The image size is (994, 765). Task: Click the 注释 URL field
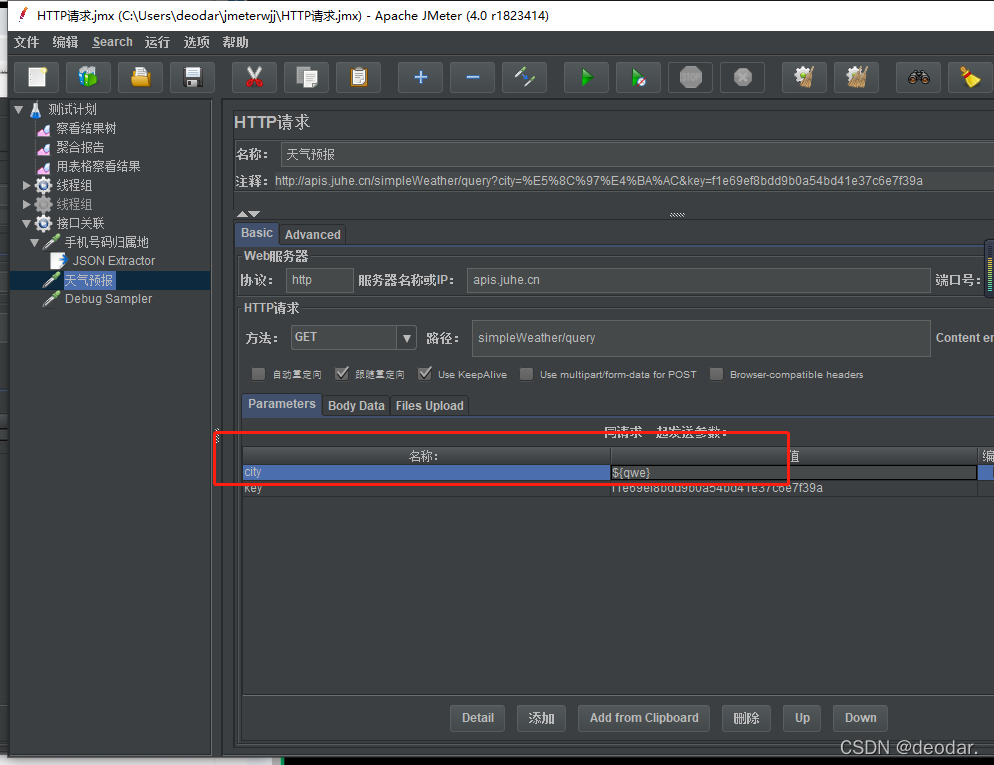634,181
